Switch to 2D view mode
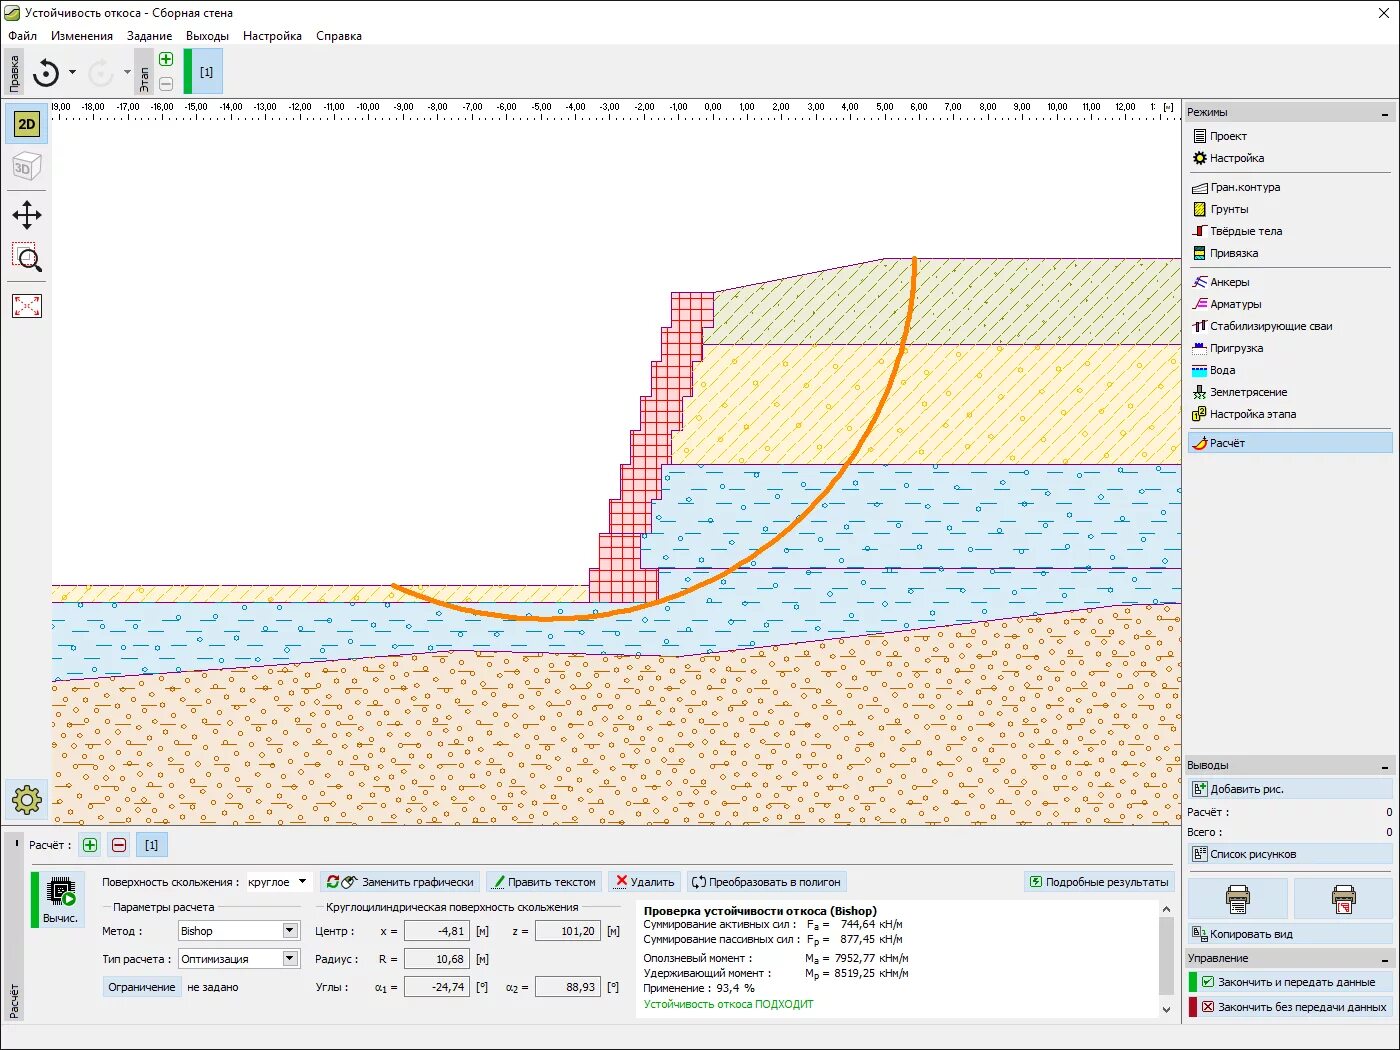Viewport: 1400px width, 1050px height. (27, 124)
